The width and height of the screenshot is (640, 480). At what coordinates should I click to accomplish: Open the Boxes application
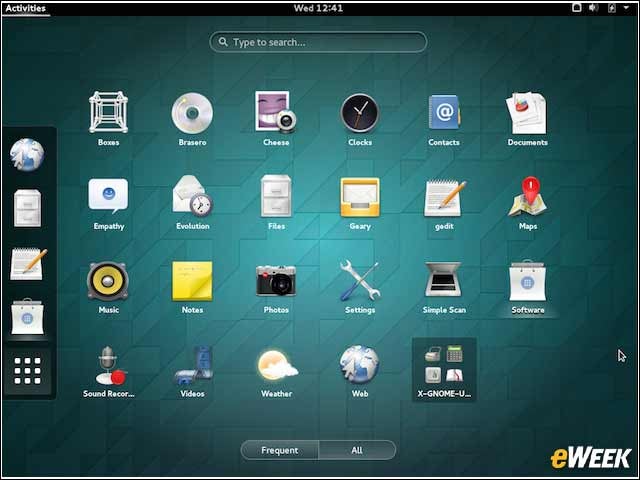click(108, 118)
